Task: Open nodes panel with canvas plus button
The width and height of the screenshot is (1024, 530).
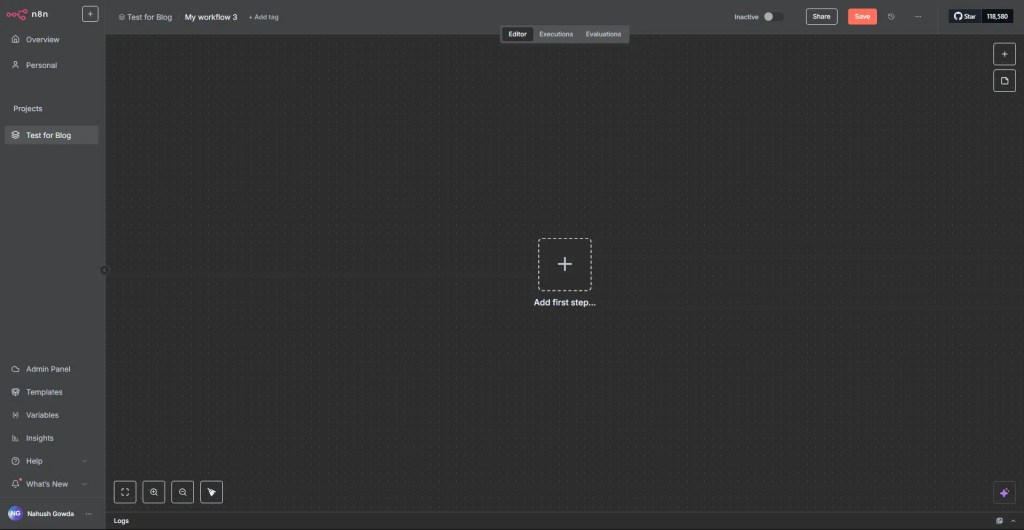Action: click(1004, 54)
